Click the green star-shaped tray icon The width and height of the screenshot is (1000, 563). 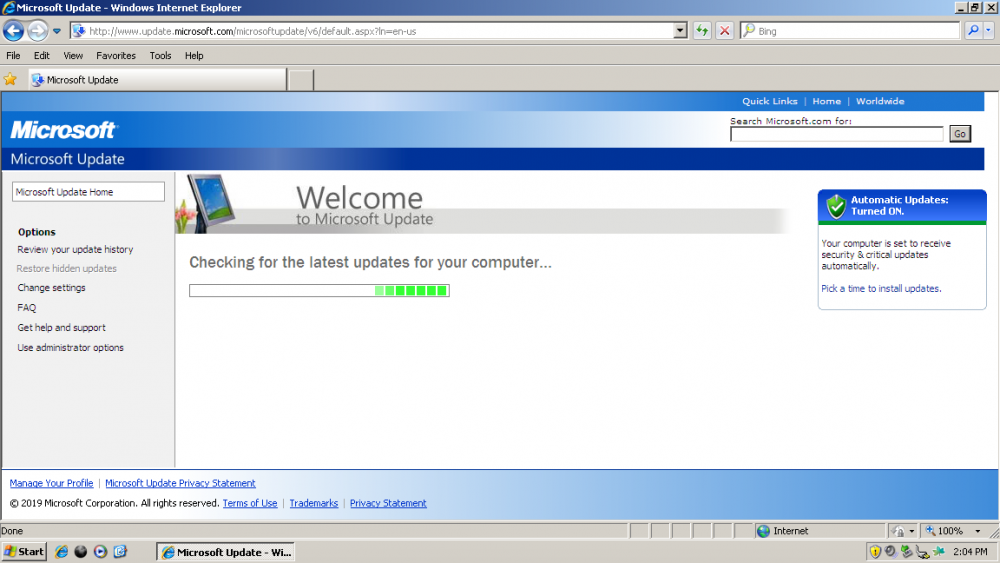(x=939, y=552)
